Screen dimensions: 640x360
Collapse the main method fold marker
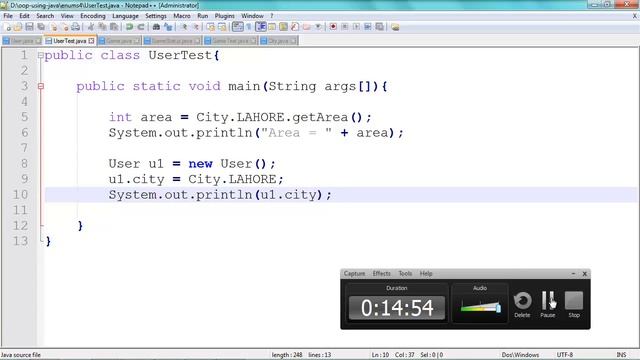pyautogui.click(x=40, y=86)
